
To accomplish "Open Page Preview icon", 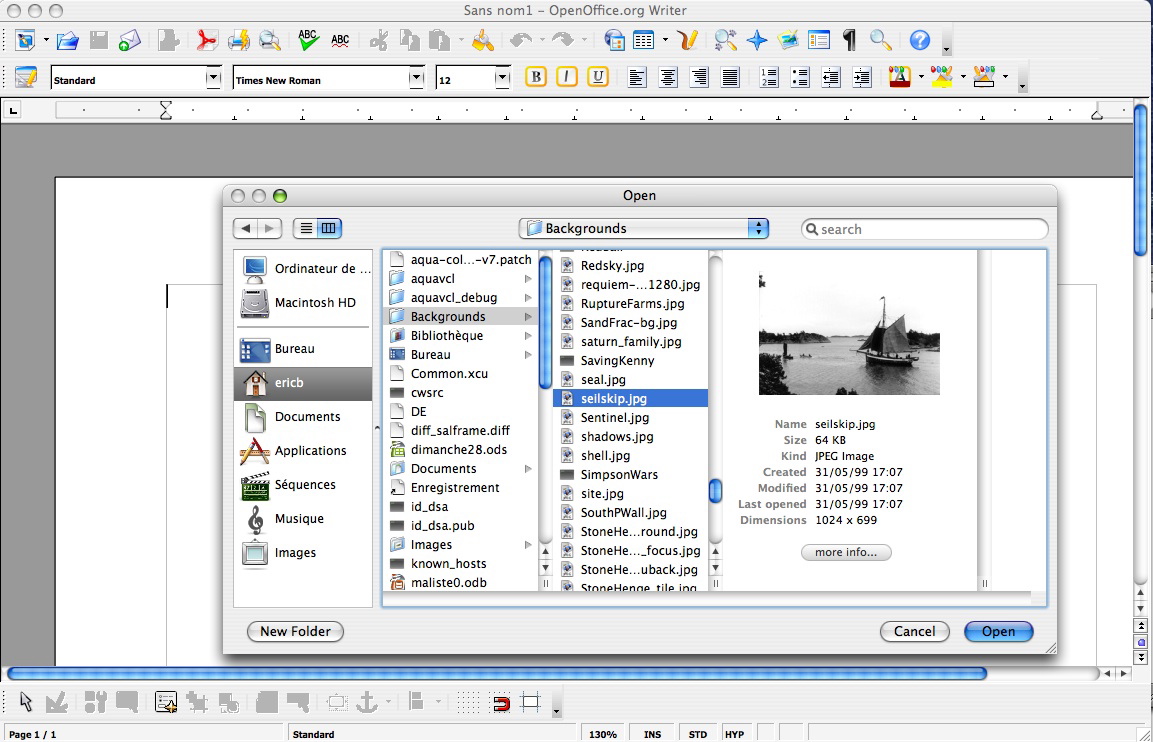I will (x=270, y=40).
